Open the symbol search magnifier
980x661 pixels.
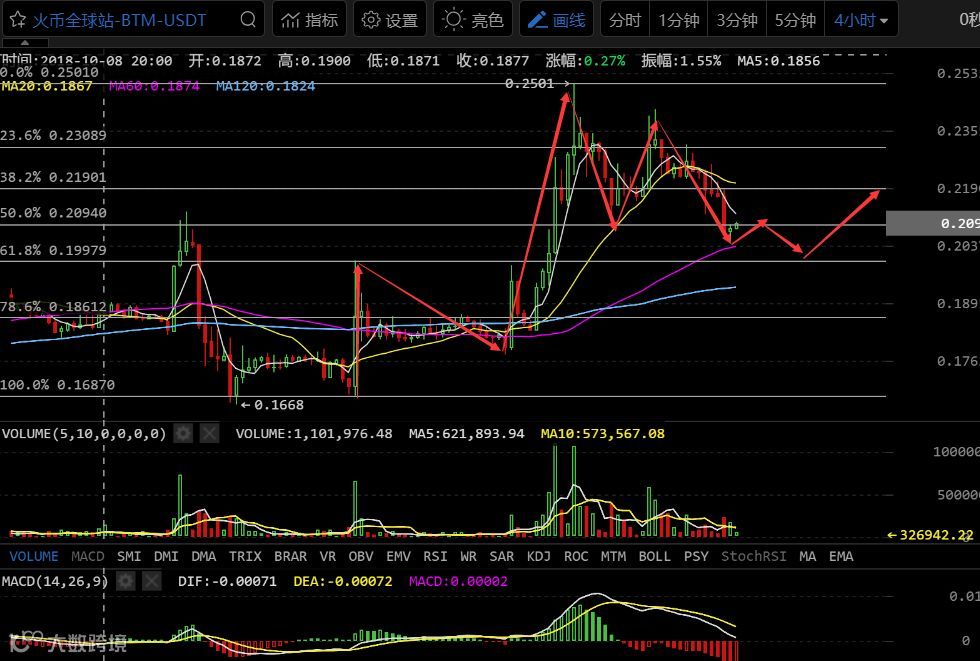point(248,20)
